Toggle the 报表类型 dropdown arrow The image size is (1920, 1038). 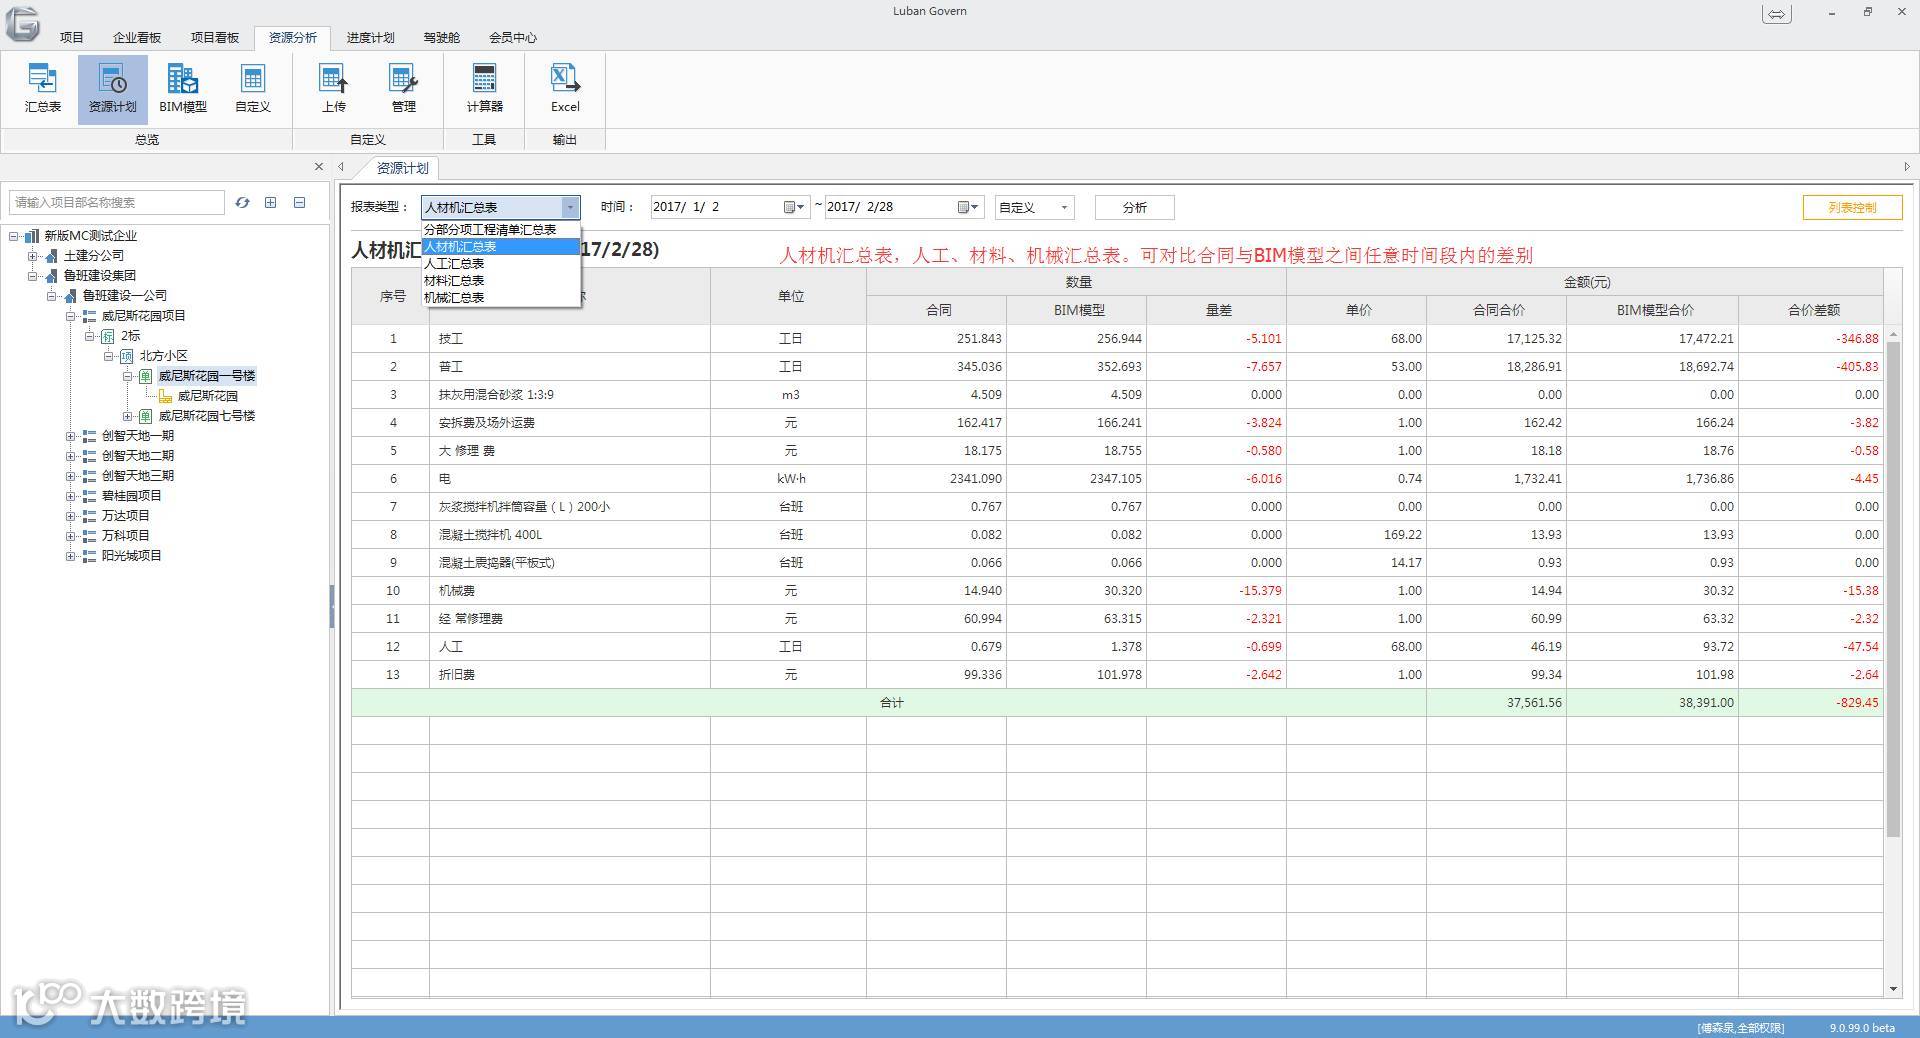[570, 207]
